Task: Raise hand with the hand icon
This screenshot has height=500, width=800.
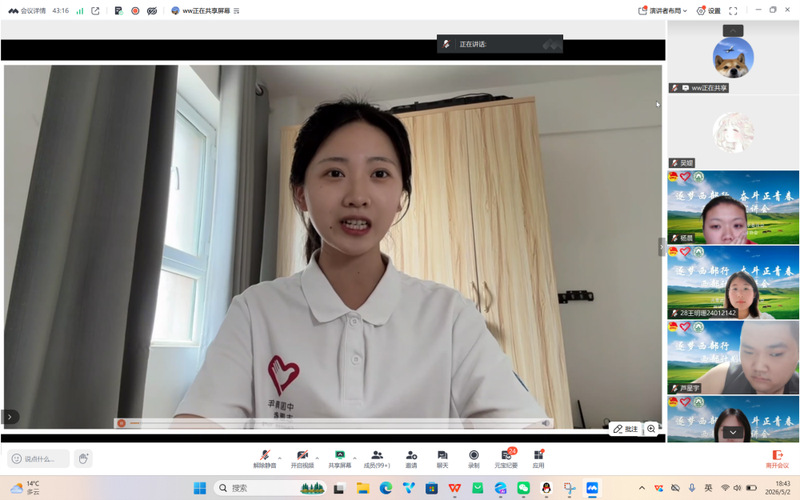Action: (83, 459)
